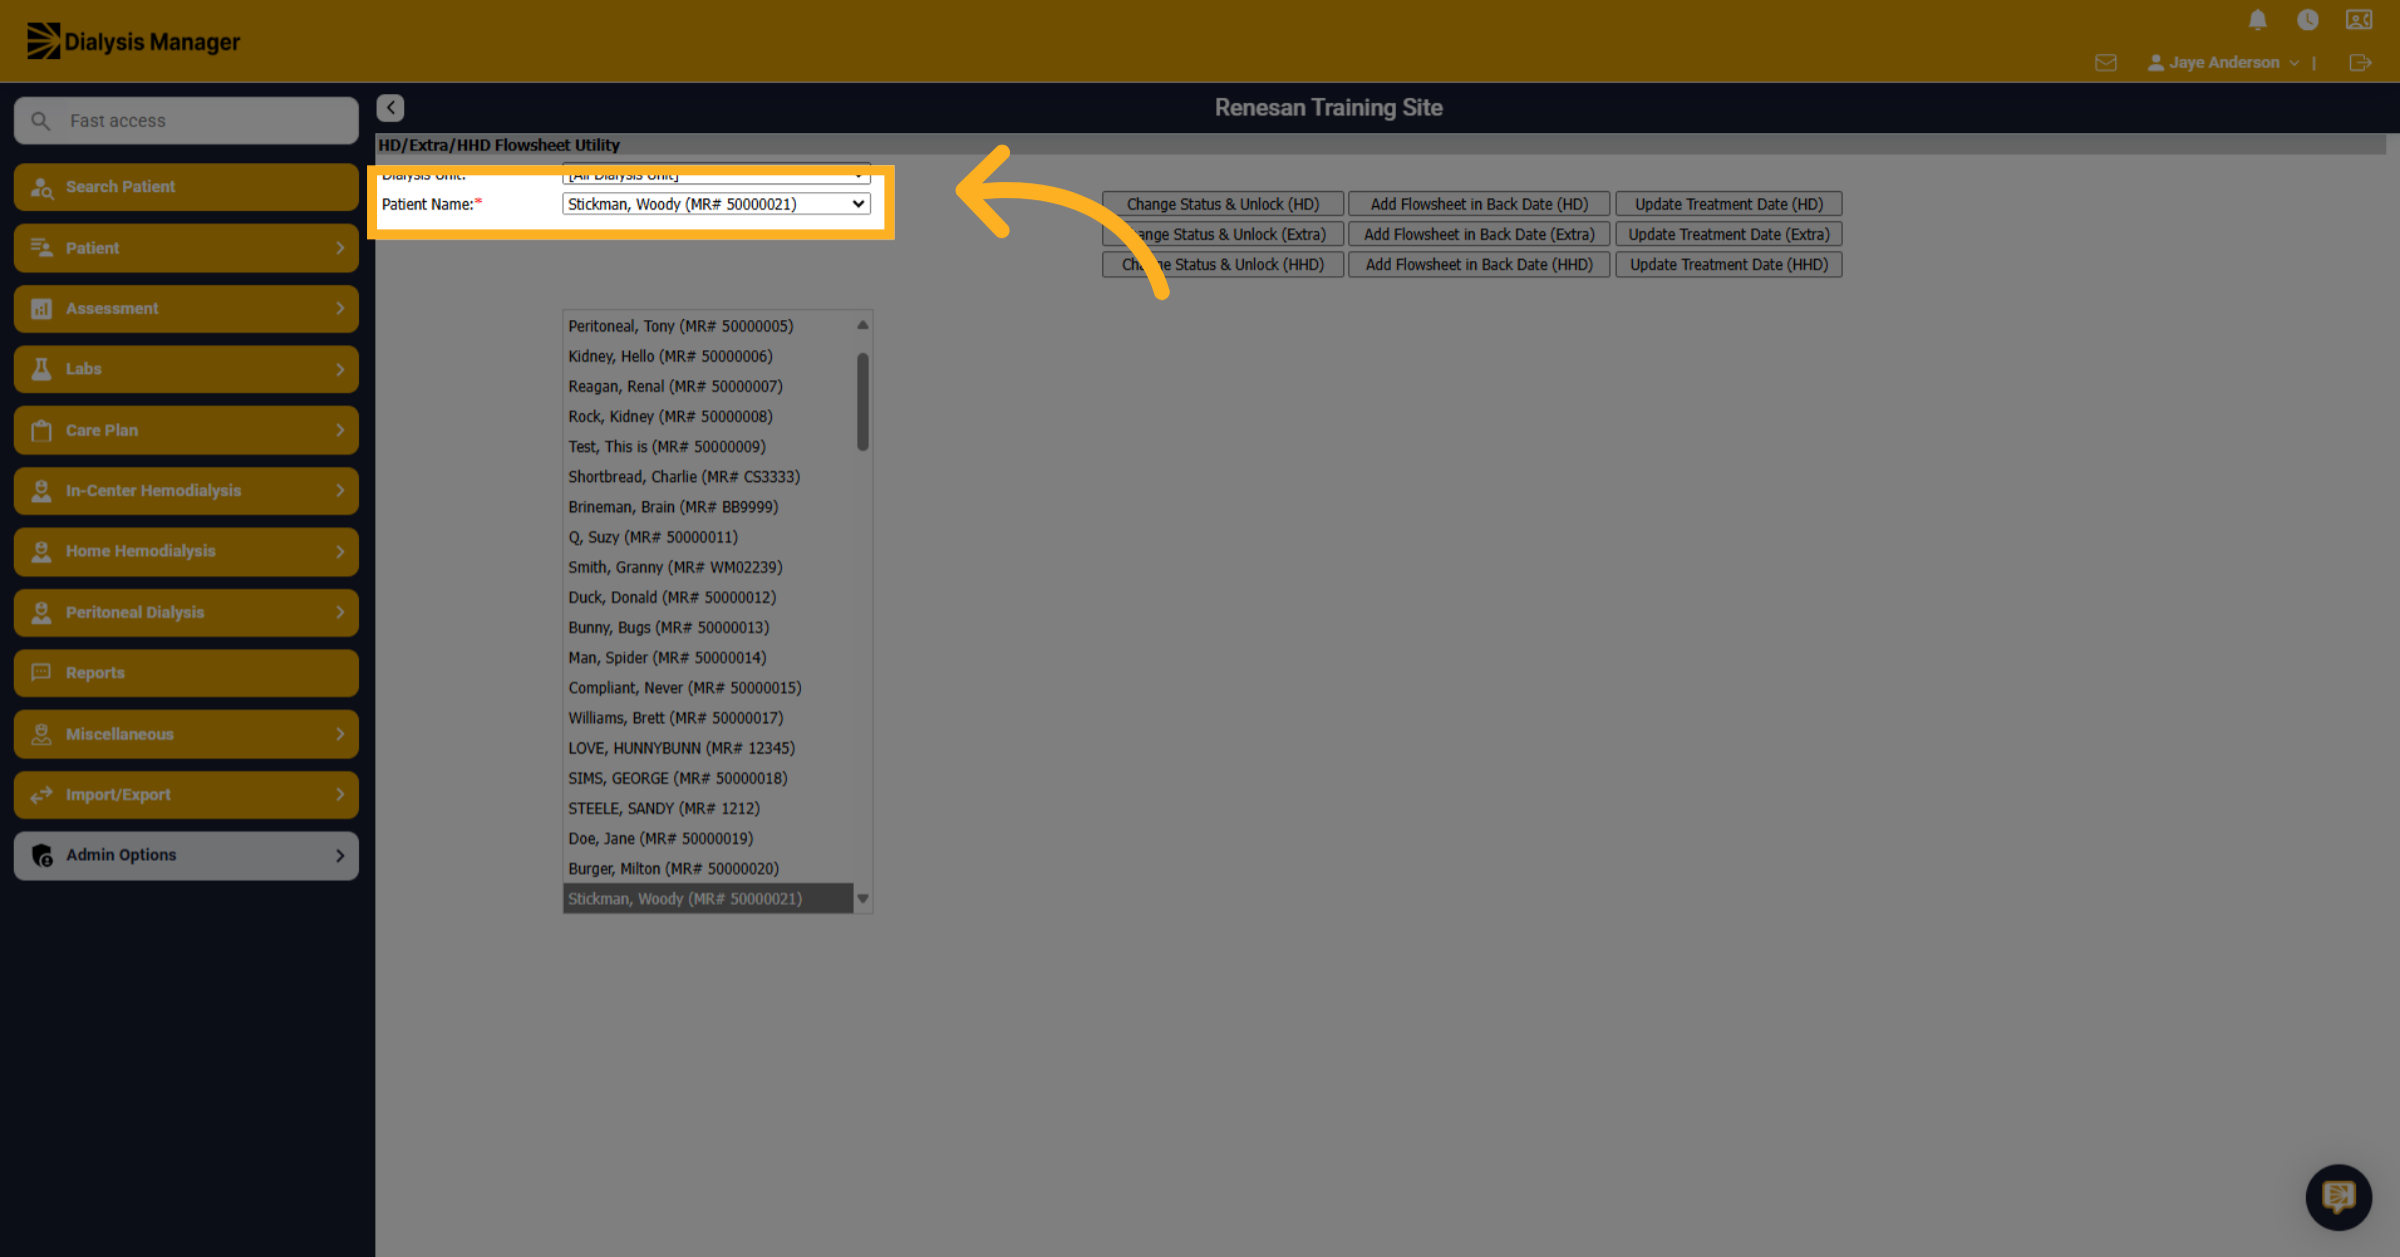Expand In-Center Hemodialysis menu

click(186, 491)
